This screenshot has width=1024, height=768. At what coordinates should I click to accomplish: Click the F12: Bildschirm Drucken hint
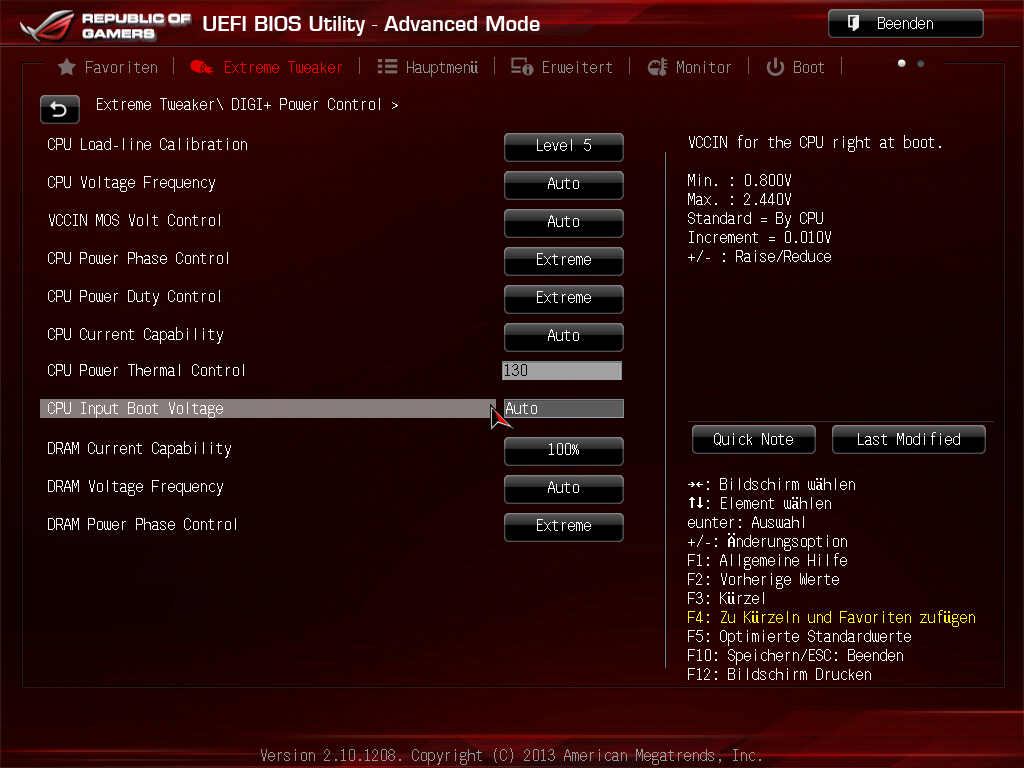coord(779,674)
